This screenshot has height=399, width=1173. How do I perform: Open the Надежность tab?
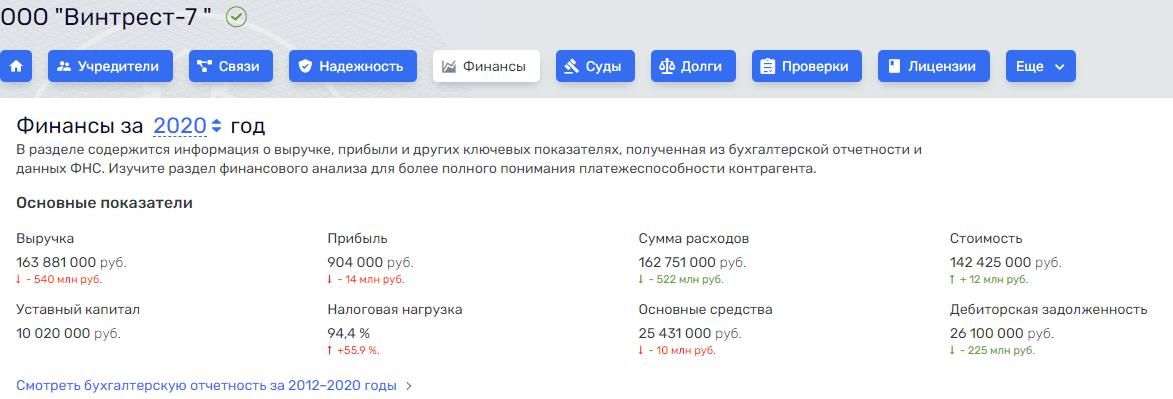point(352,67)
